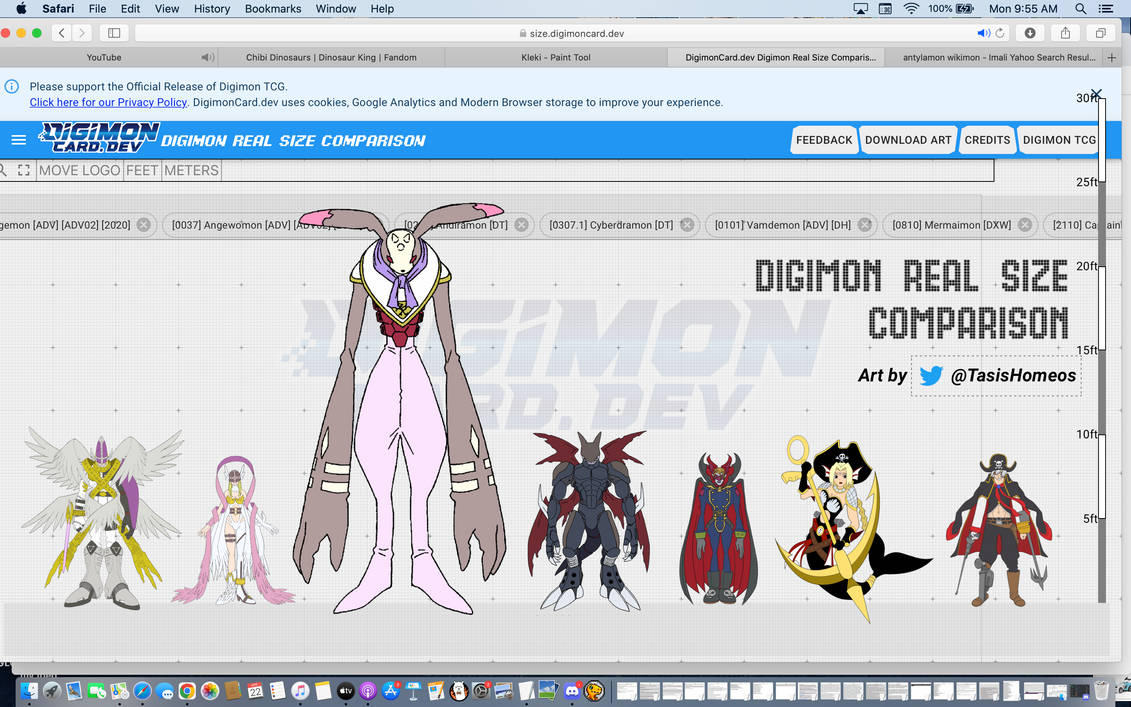Remove the Mermaimon chip via its X
Screen dimensions: 1131x707
point(1025,225)
